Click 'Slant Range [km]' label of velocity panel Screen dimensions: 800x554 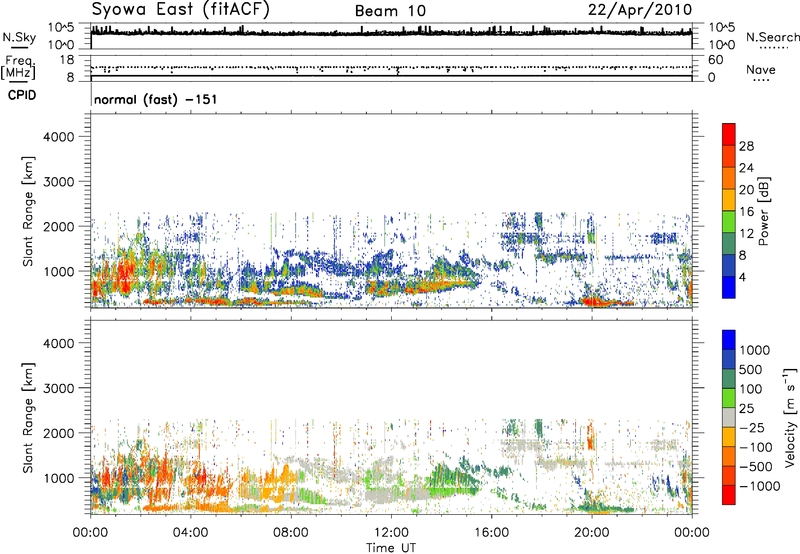(x=28, y=418)
